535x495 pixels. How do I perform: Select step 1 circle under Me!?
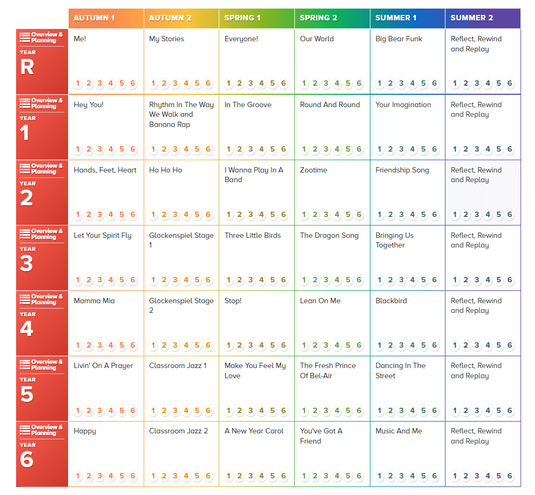pyautogui.click(x=78, y=83)
